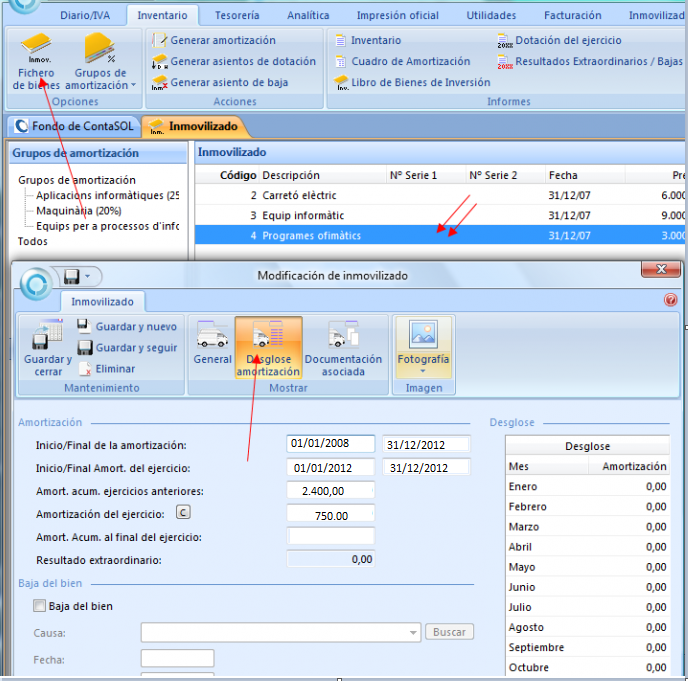Select Maquinaria (20%) tree item

pyautogui.click(x=78, y=211)
